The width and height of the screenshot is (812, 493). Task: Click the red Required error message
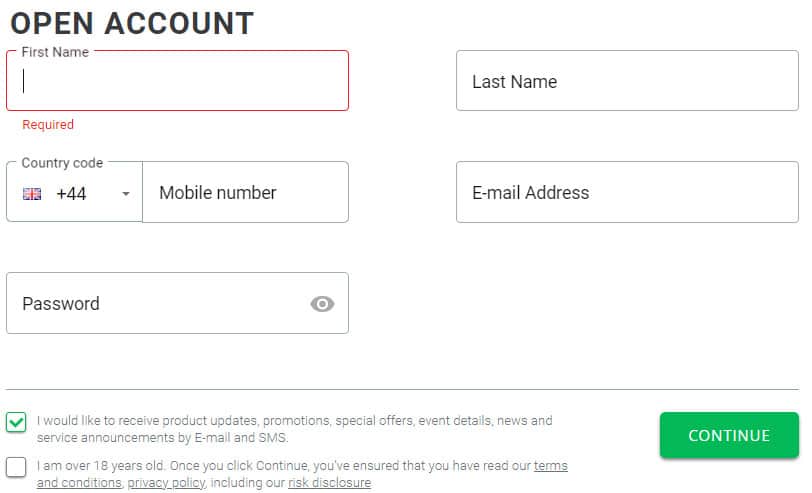(48, 125)
